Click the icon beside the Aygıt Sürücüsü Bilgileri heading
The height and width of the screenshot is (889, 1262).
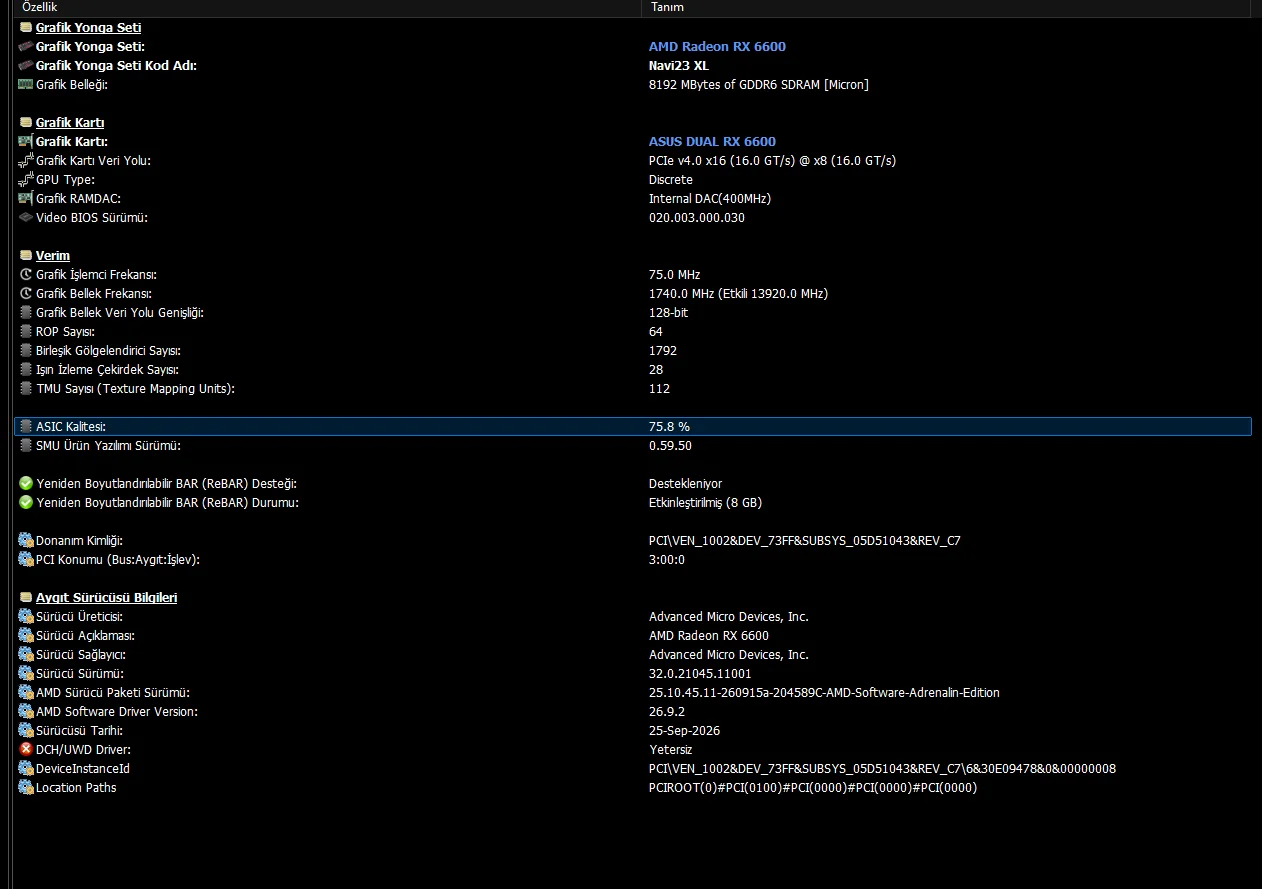click(x=26, y=598)
